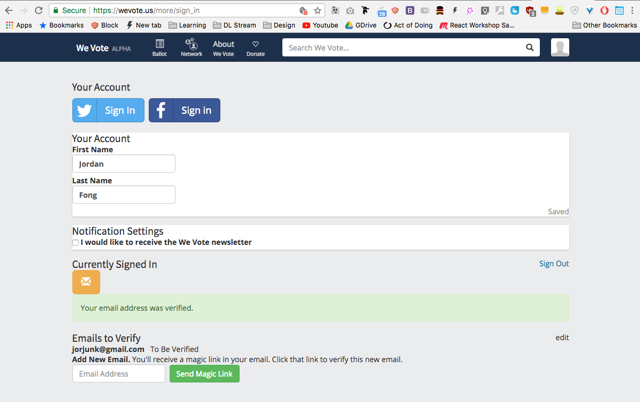The height and width of the screenshot is (402, 640).
Task: Focus the Last Name field
Action: (124, 195)
